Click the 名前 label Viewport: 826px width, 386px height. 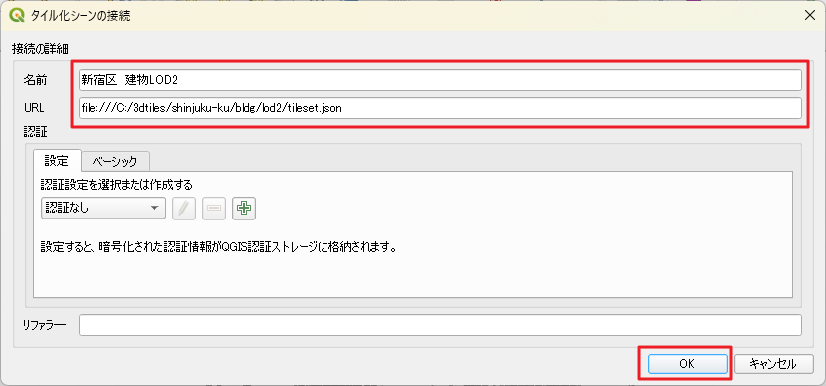click(x=35, y=80)
